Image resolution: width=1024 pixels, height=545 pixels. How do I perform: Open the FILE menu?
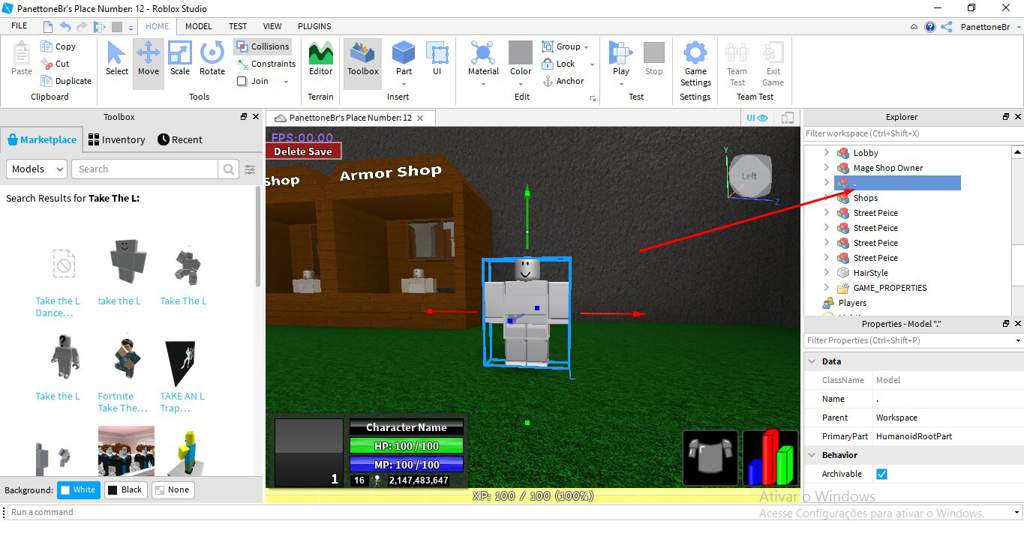(x=20, y=26)
